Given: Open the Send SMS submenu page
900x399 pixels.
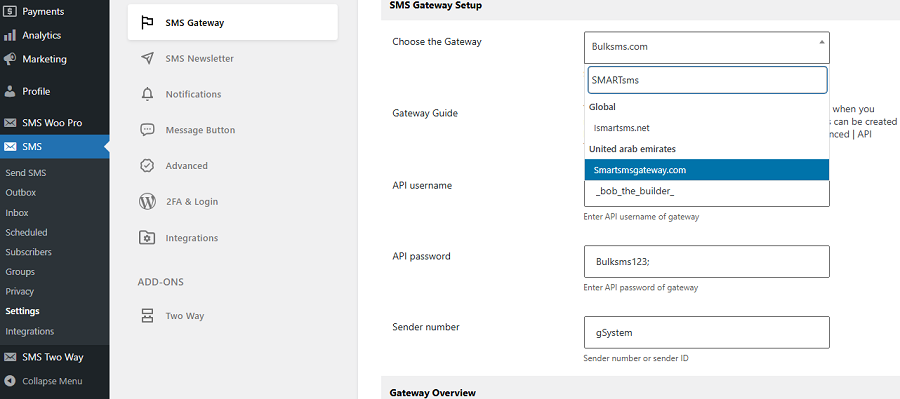Looking at the screenshot, I should 26,173.
